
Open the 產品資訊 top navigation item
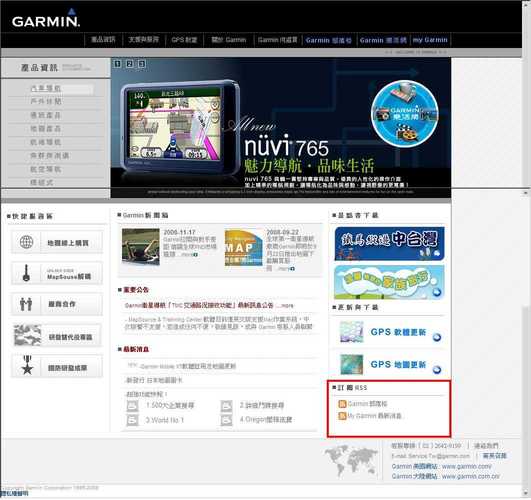click(x=103, y=40)
